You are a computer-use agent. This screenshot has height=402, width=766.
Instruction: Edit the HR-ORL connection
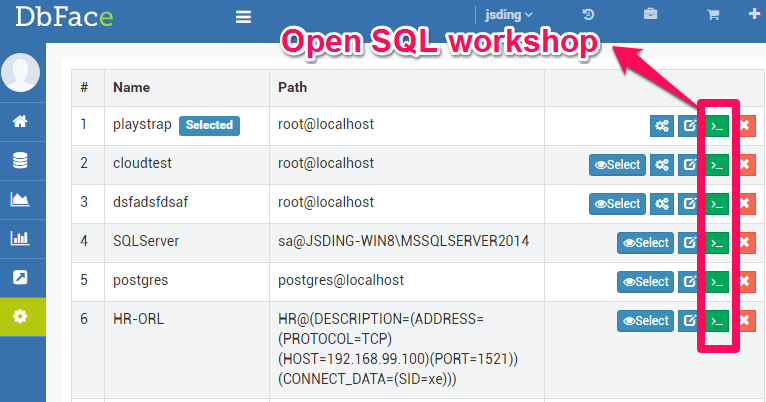pyautogui.click(x=689, y=321)
